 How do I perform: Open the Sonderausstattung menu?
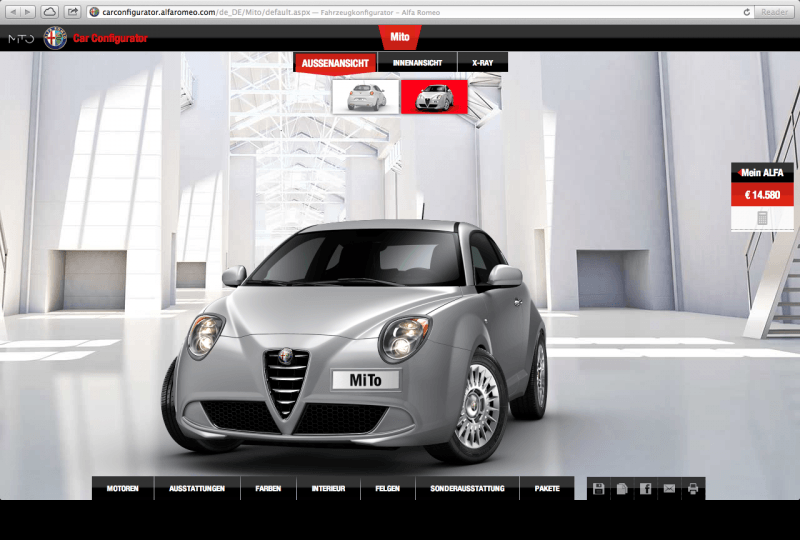point(467,488)
